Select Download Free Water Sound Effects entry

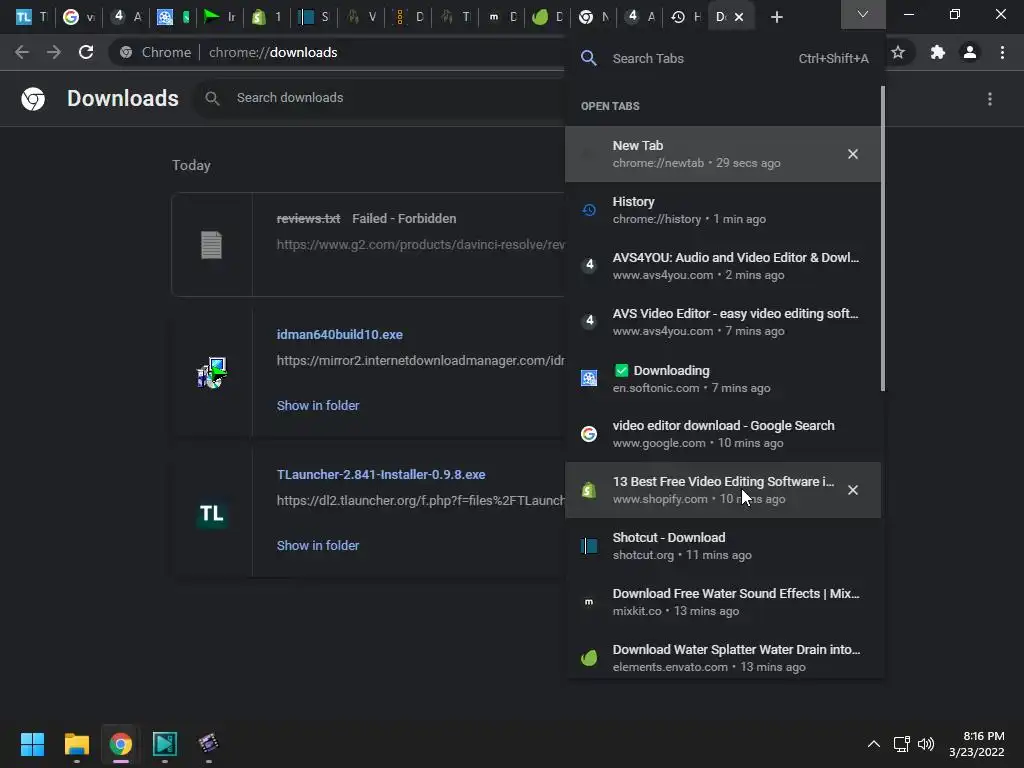tap(722, 602)
